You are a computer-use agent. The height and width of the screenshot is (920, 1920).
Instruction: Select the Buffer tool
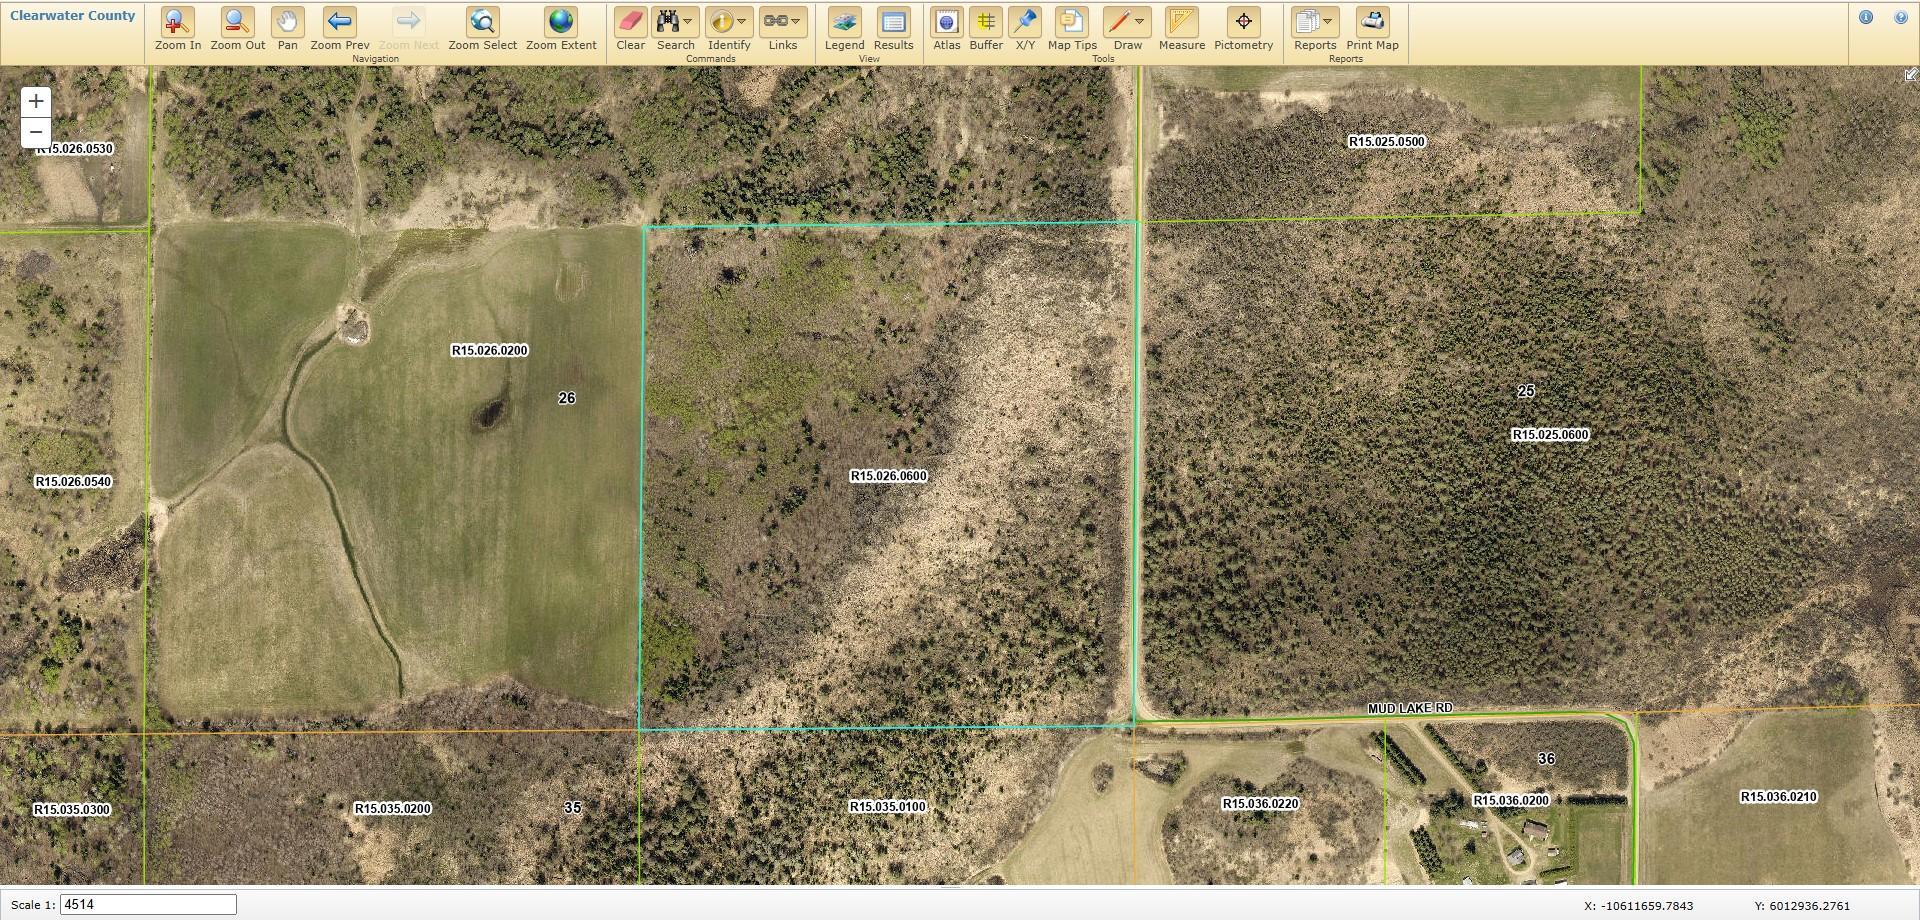[x=986, y=29]
